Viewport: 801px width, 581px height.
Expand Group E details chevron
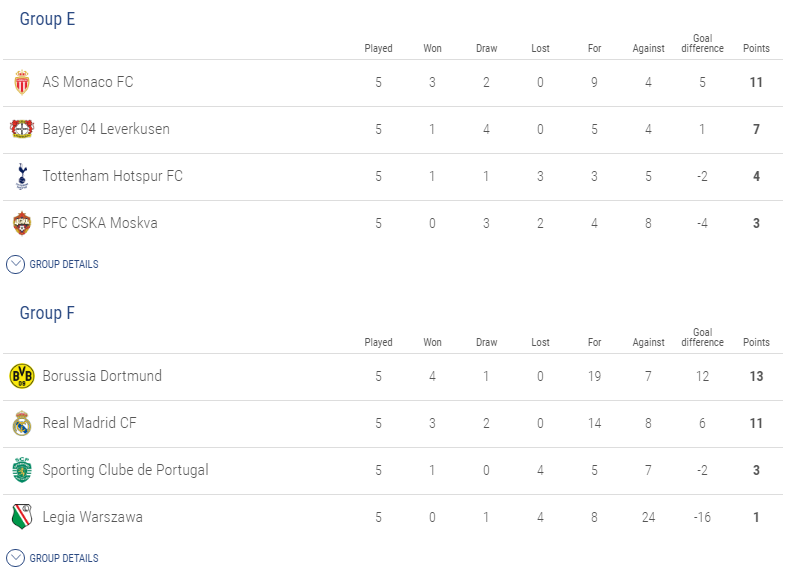(15, 264)
